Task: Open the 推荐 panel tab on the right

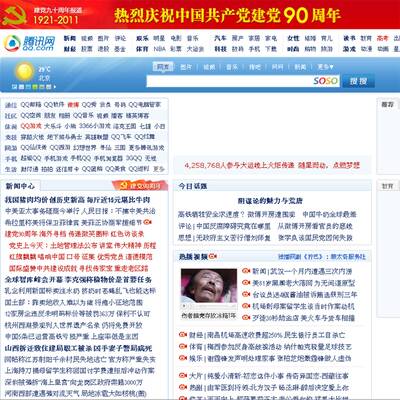Action: point(387,105)
